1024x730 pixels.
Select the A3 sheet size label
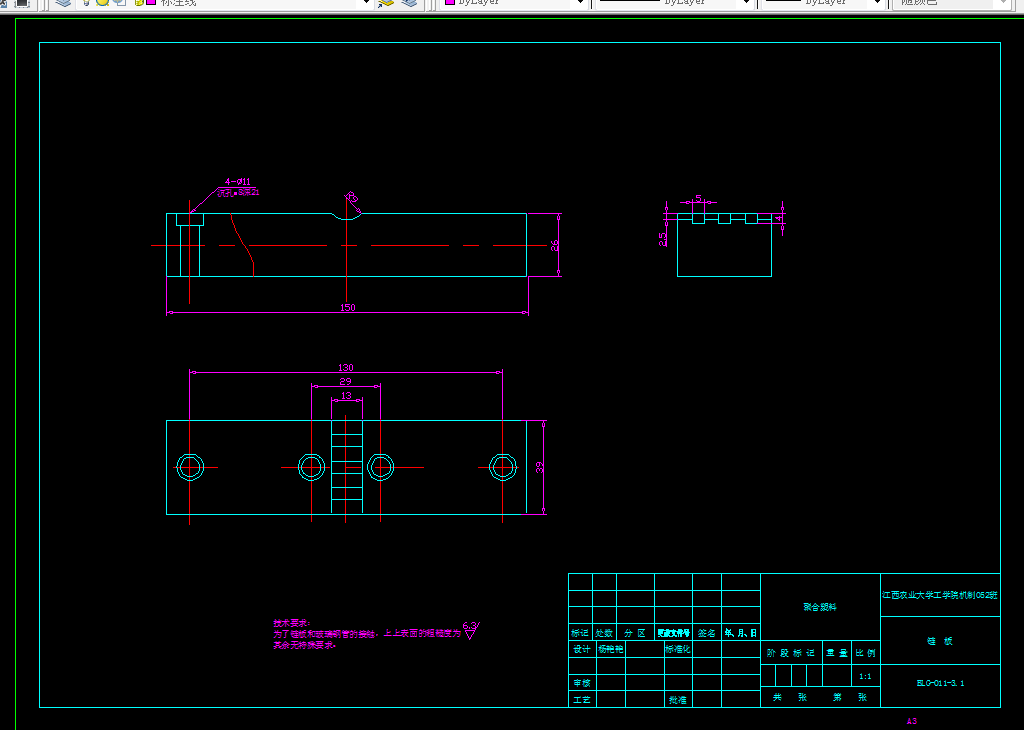point(912,722)
